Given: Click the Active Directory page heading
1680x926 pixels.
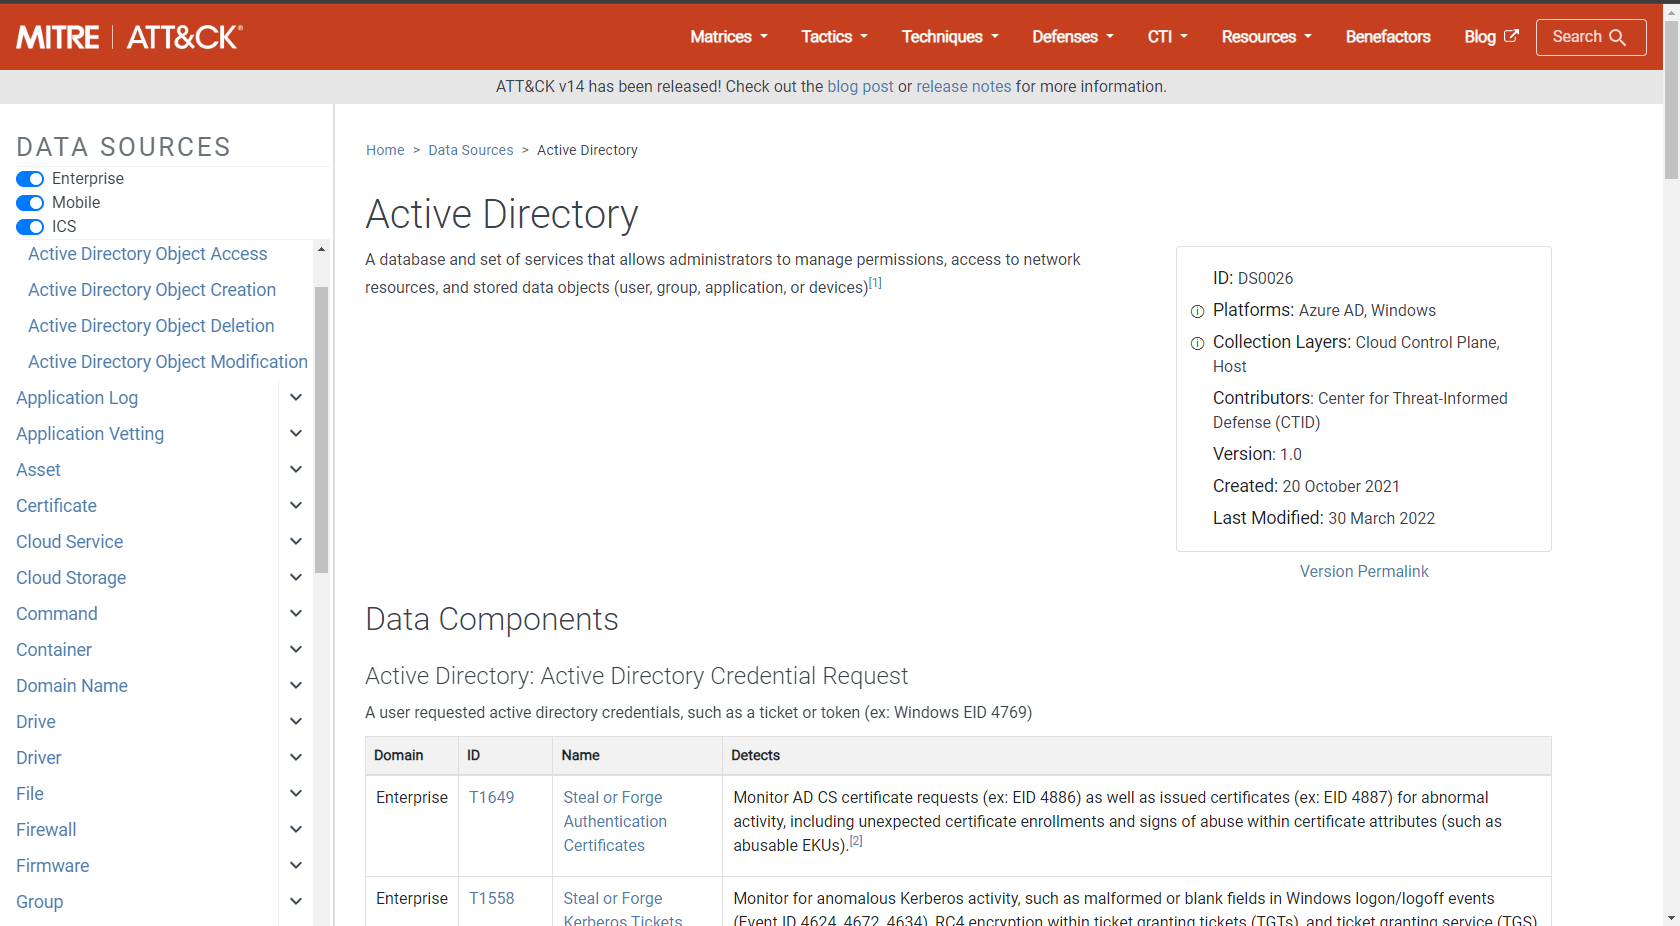Looking at the screenshot, I should (502, 214).
